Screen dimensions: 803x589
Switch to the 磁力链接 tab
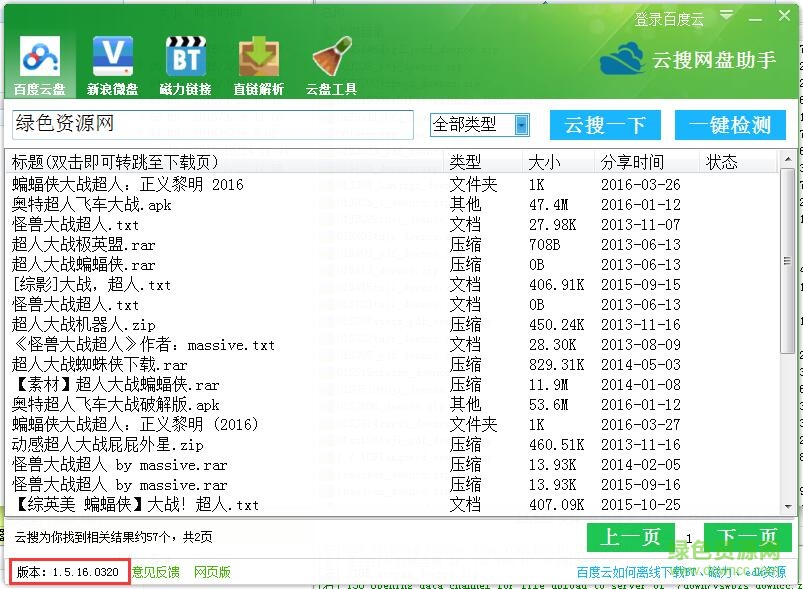click(184, 60)
